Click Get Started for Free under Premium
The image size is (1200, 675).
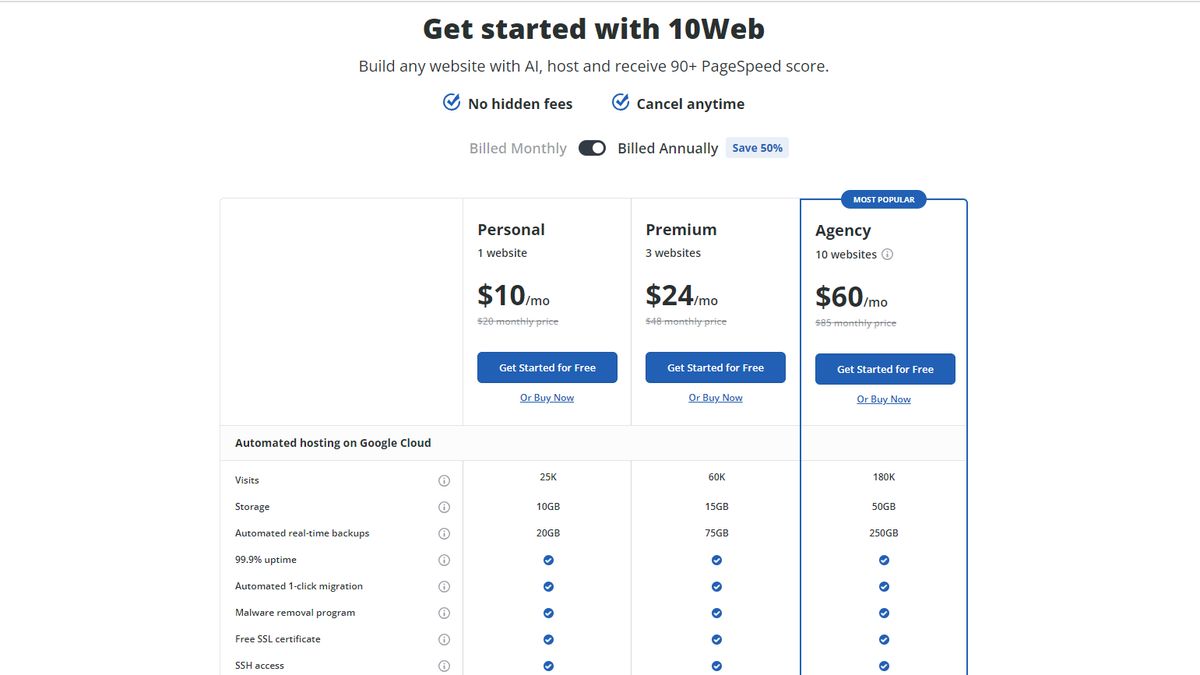715,367
